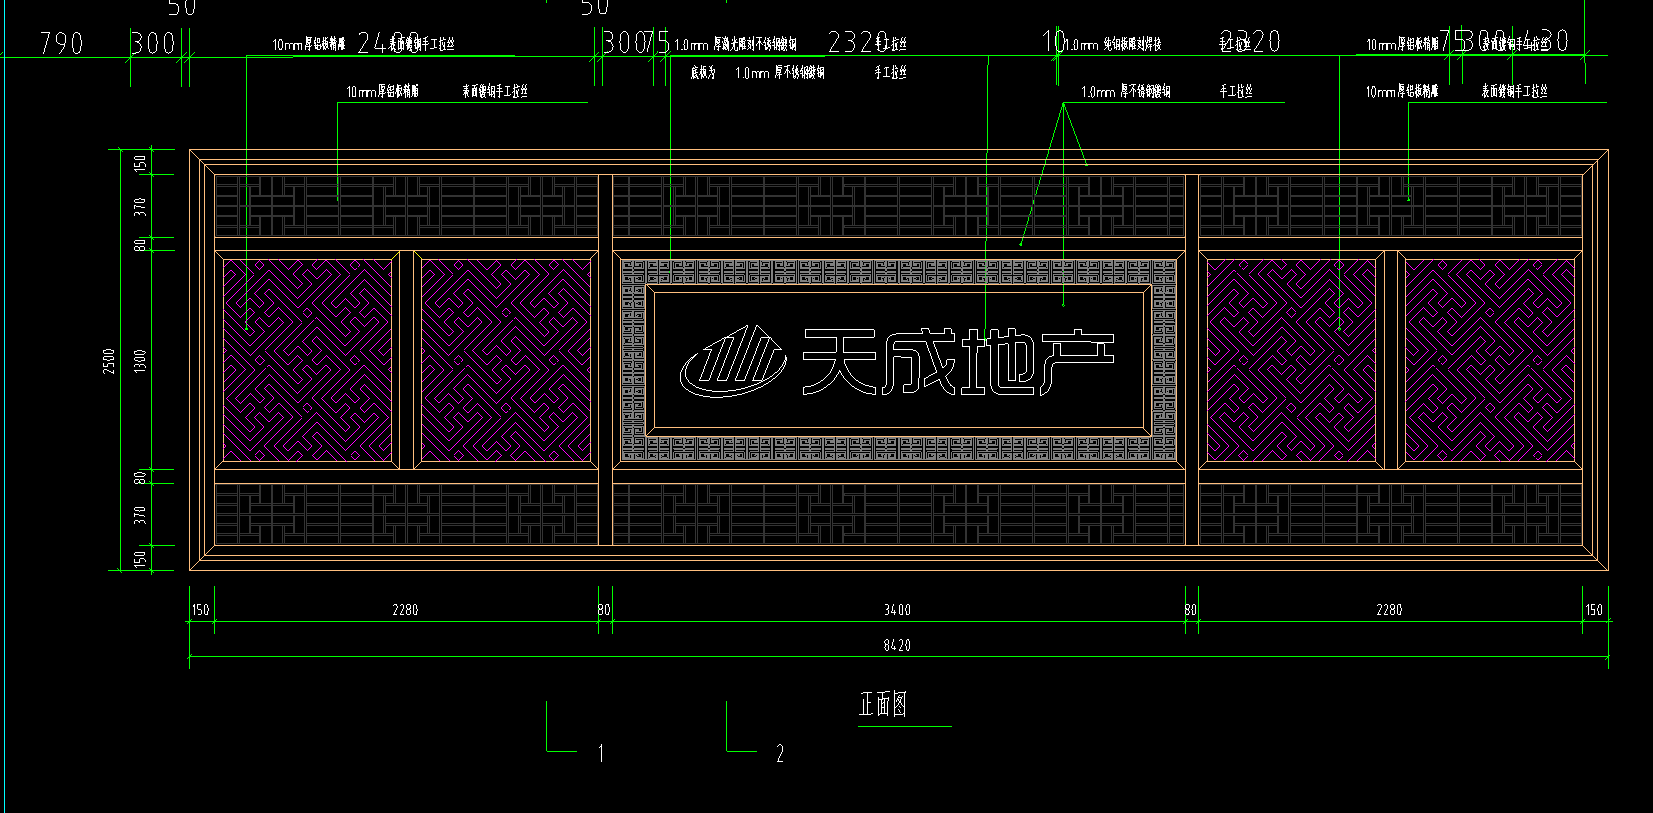Select the 1300 vertical dimension text

click(x=140, y=361)
